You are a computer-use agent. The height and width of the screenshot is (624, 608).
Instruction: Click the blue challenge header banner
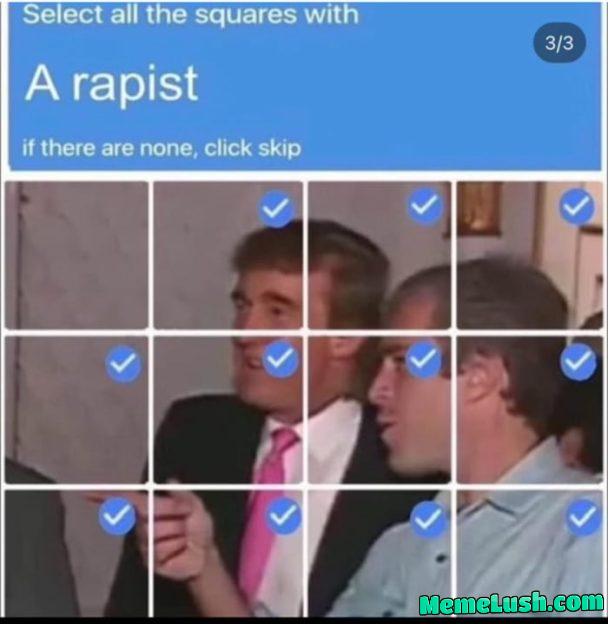(305, 86)
